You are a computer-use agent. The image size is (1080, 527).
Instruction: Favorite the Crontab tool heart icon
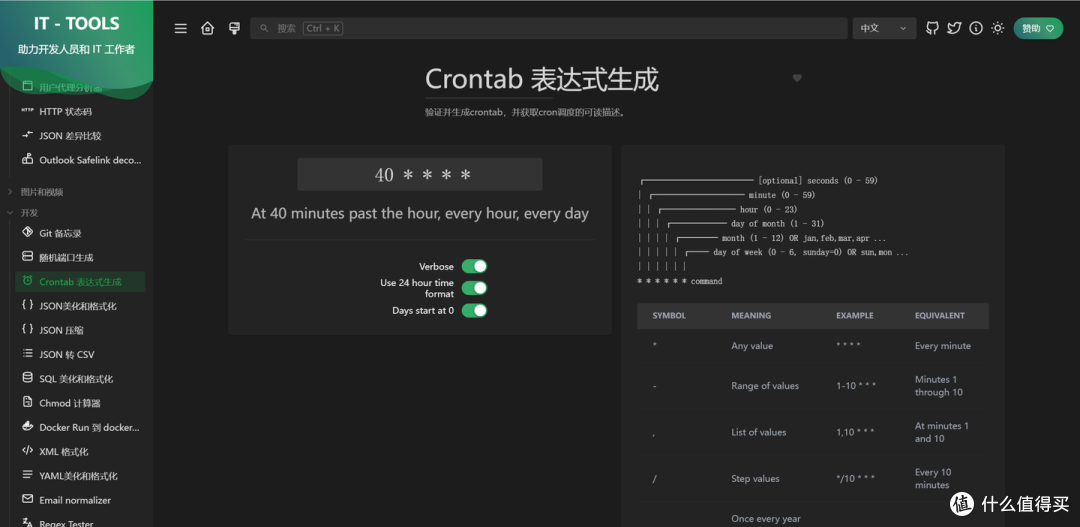pyautogui.click(x=797, y=79)
